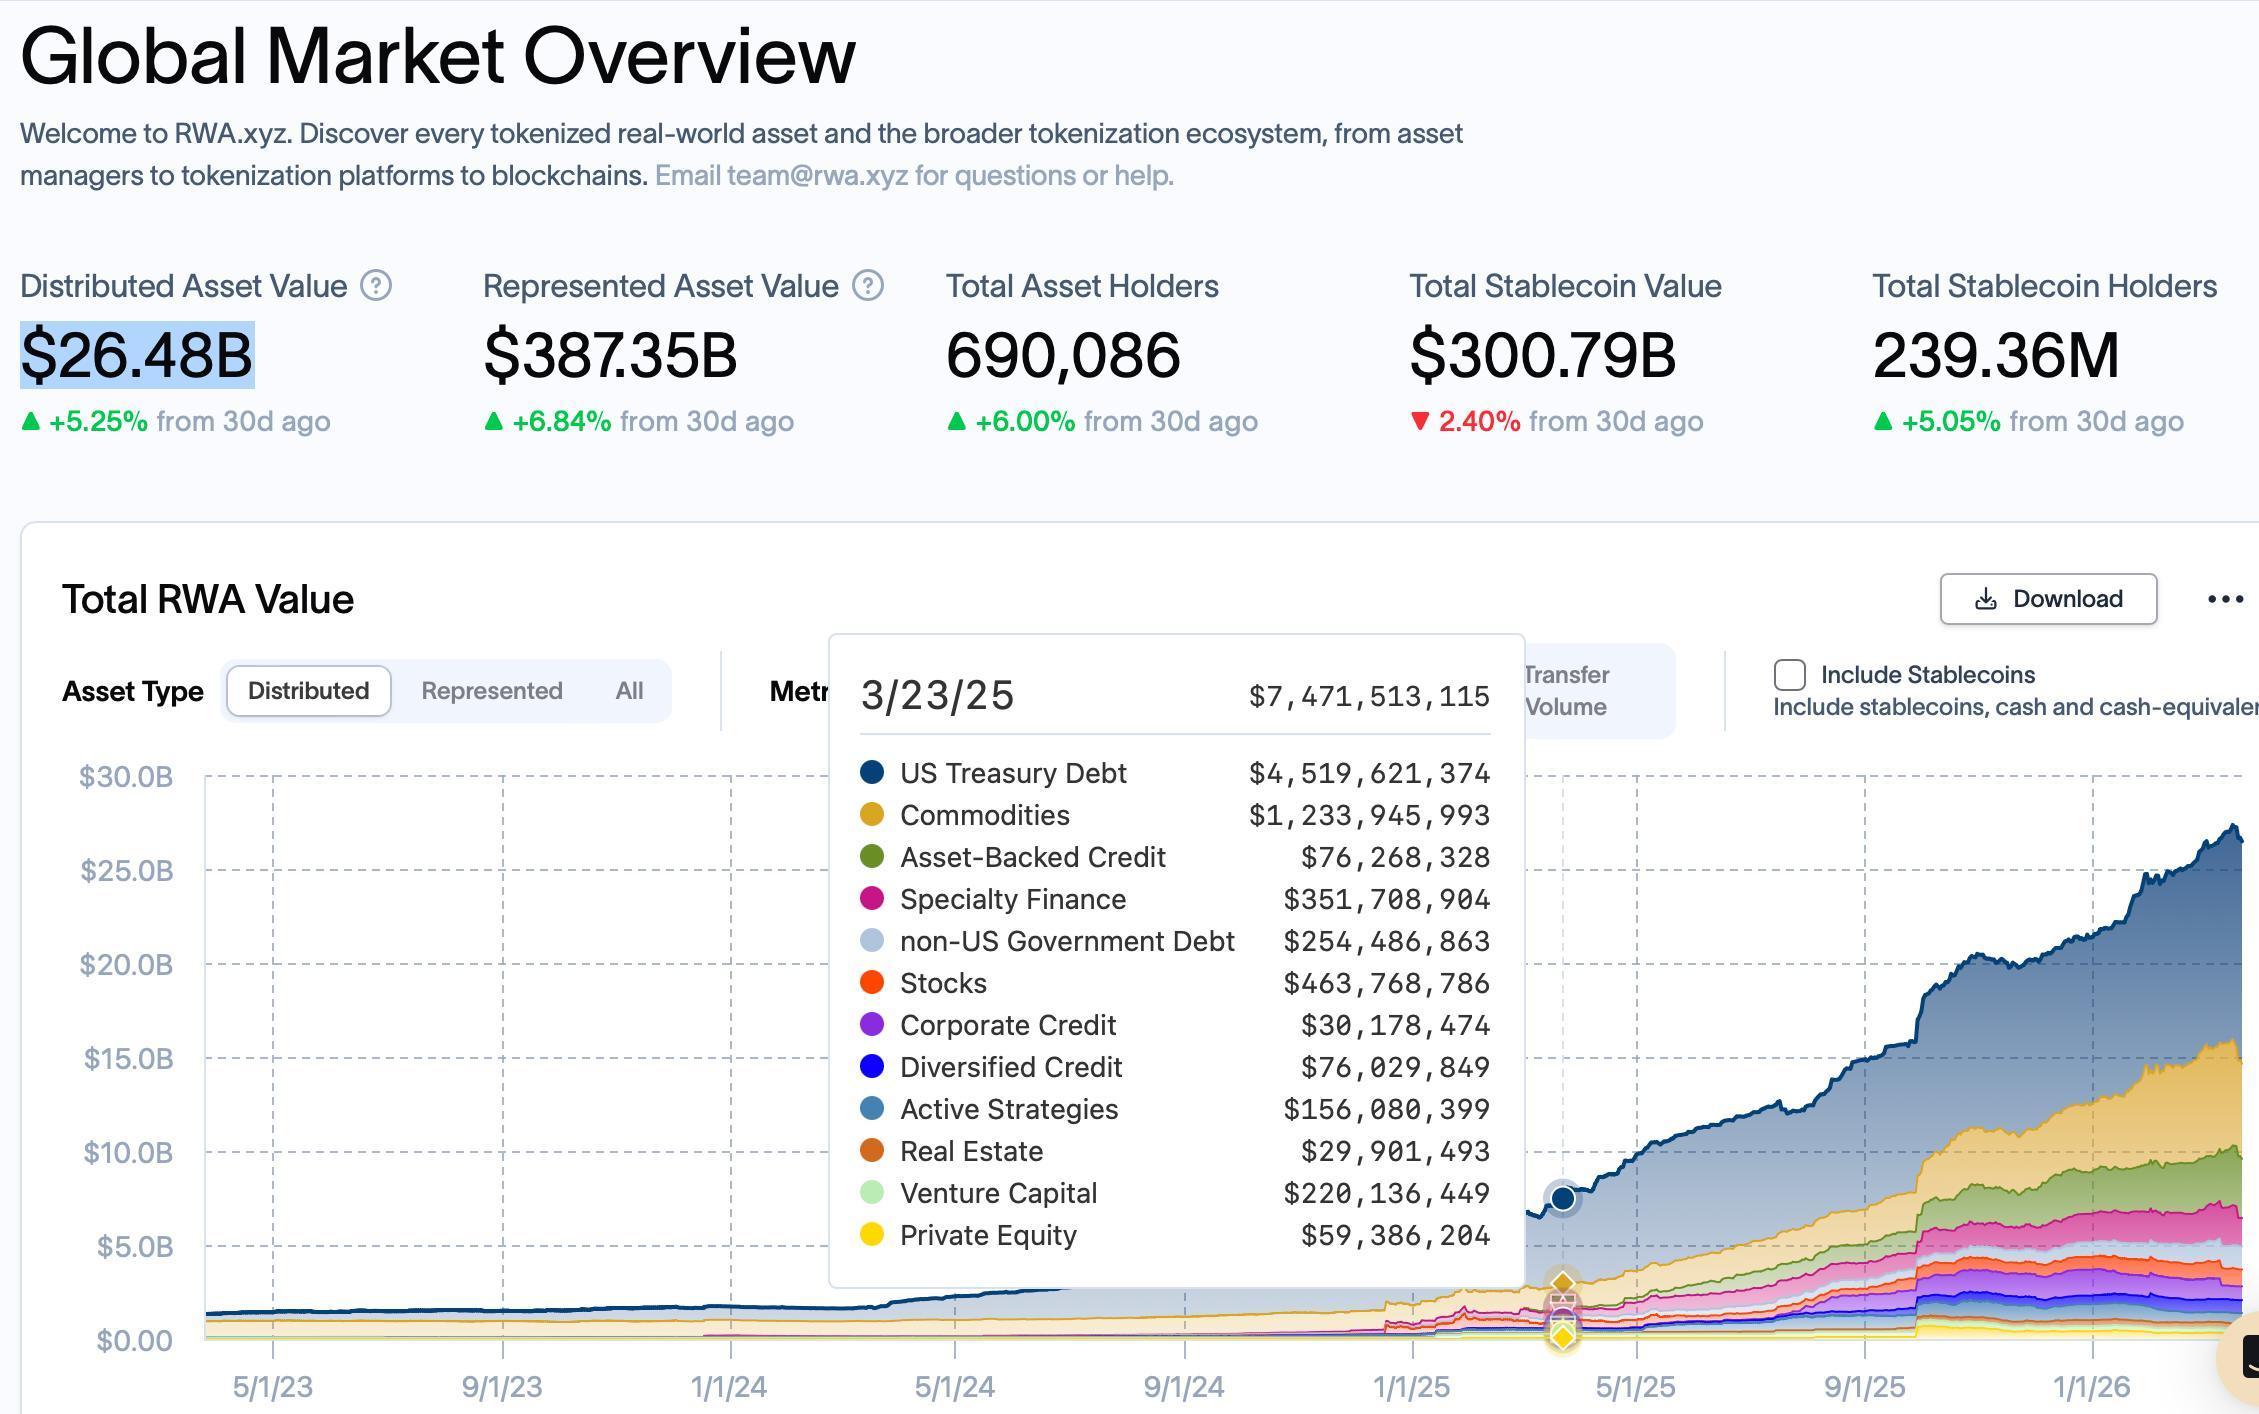Click the Download button

pos(2047,598)
